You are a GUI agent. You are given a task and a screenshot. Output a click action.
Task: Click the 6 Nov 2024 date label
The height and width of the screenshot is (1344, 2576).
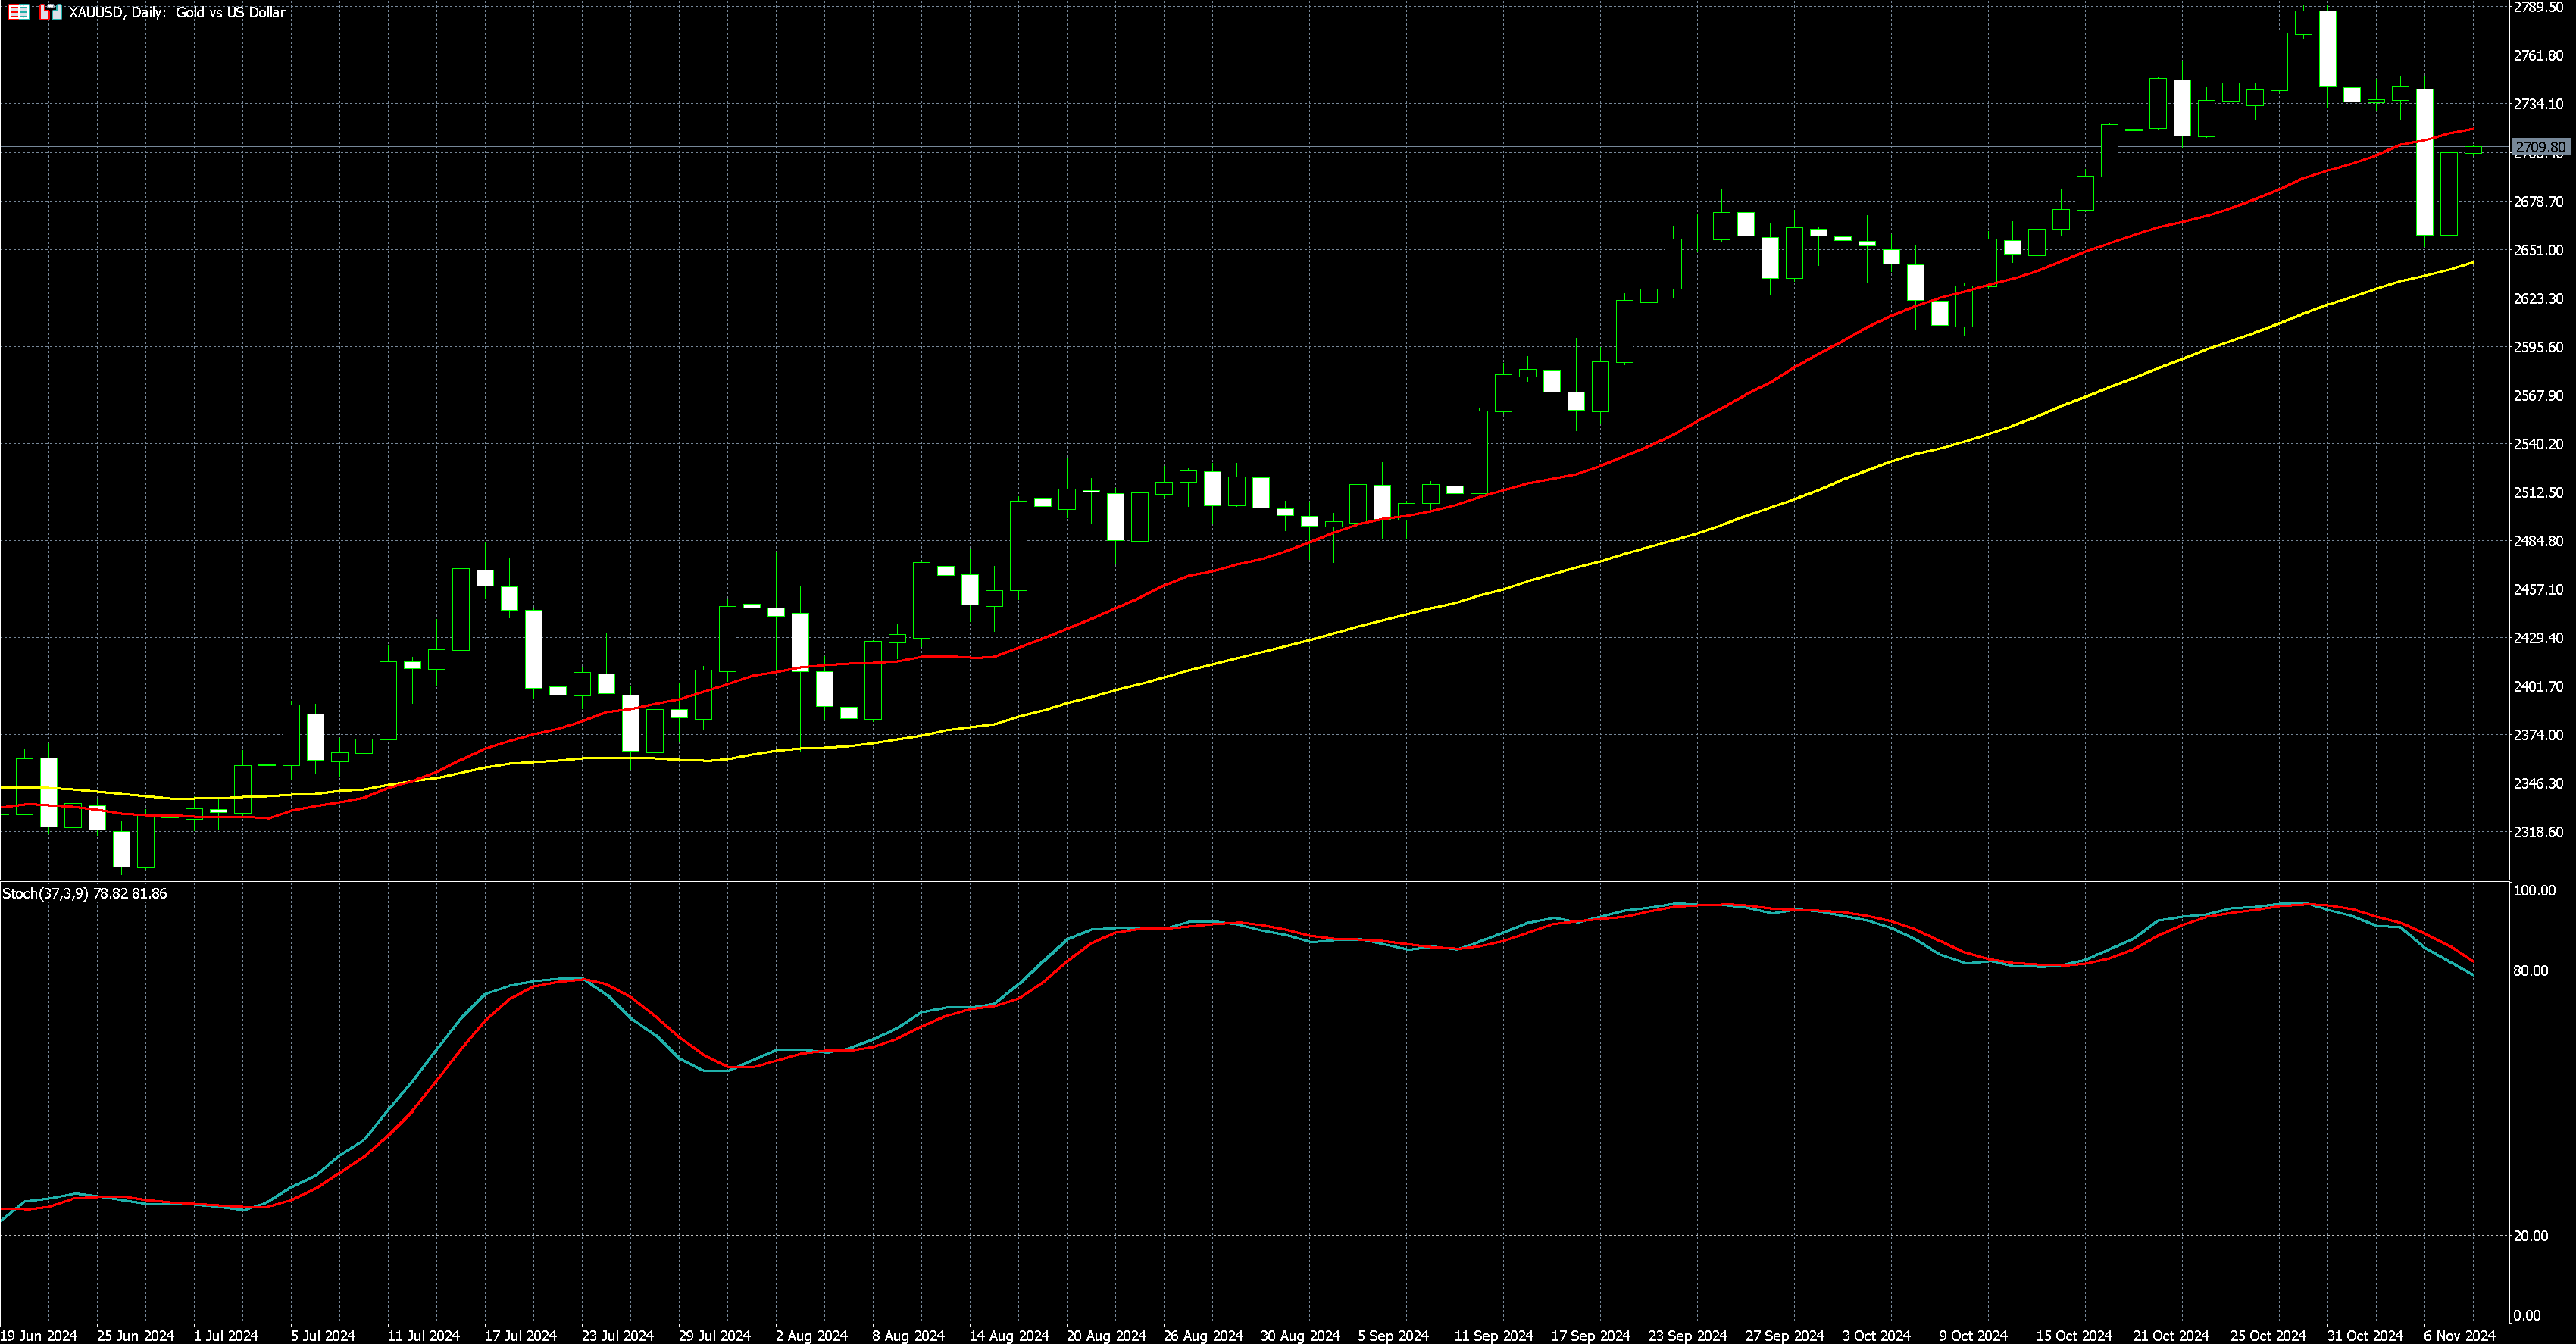(2459, 1335)
